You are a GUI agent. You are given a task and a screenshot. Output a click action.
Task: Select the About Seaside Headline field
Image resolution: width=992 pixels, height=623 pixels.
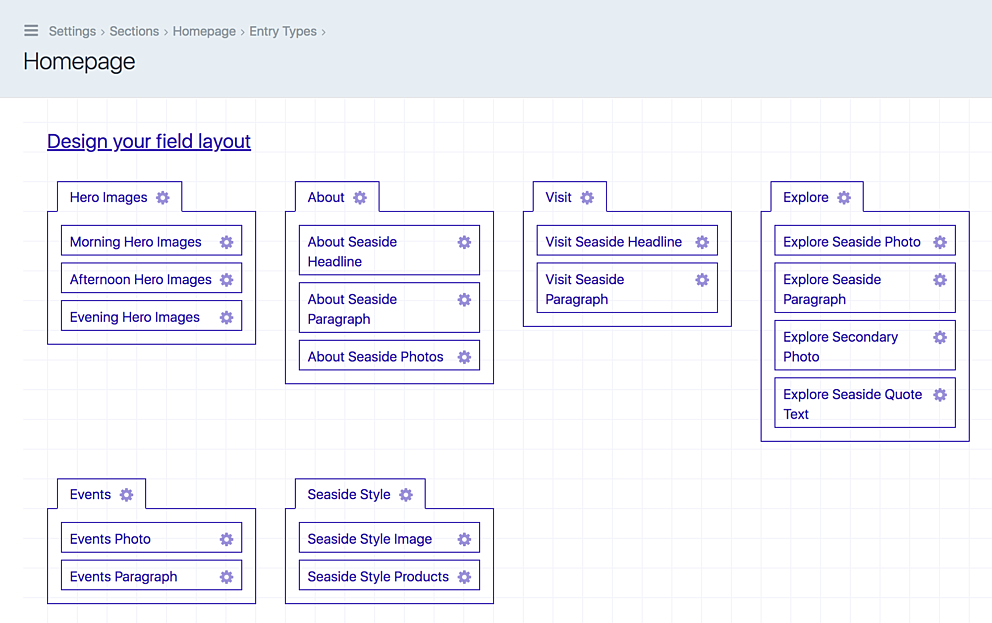pyautogui.click(x=389, y=250)
